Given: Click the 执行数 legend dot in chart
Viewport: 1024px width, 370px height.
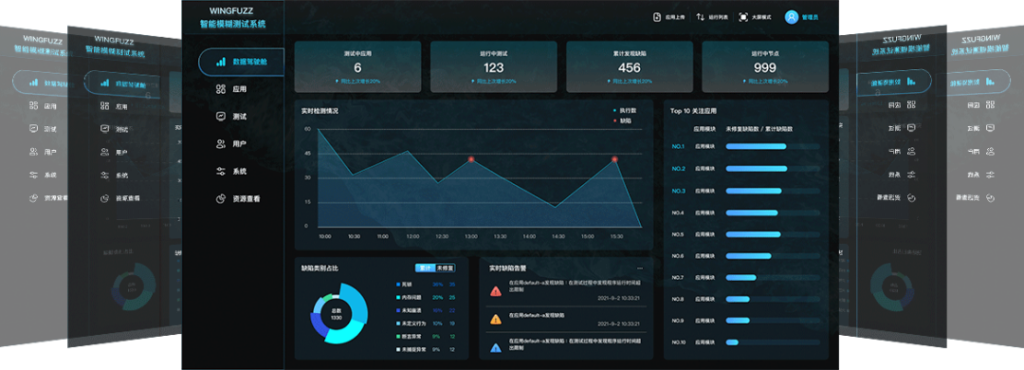Looking at the screenshot, I should pos(615,111).
